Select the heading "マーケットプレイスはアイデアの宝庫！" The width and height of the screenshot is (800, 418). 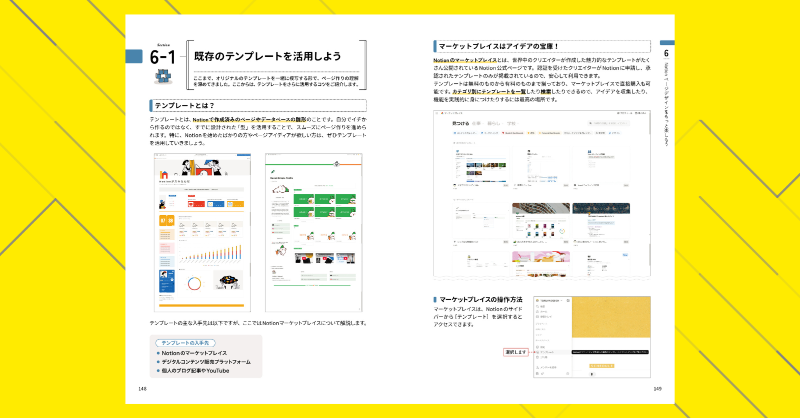coord(498,46)
